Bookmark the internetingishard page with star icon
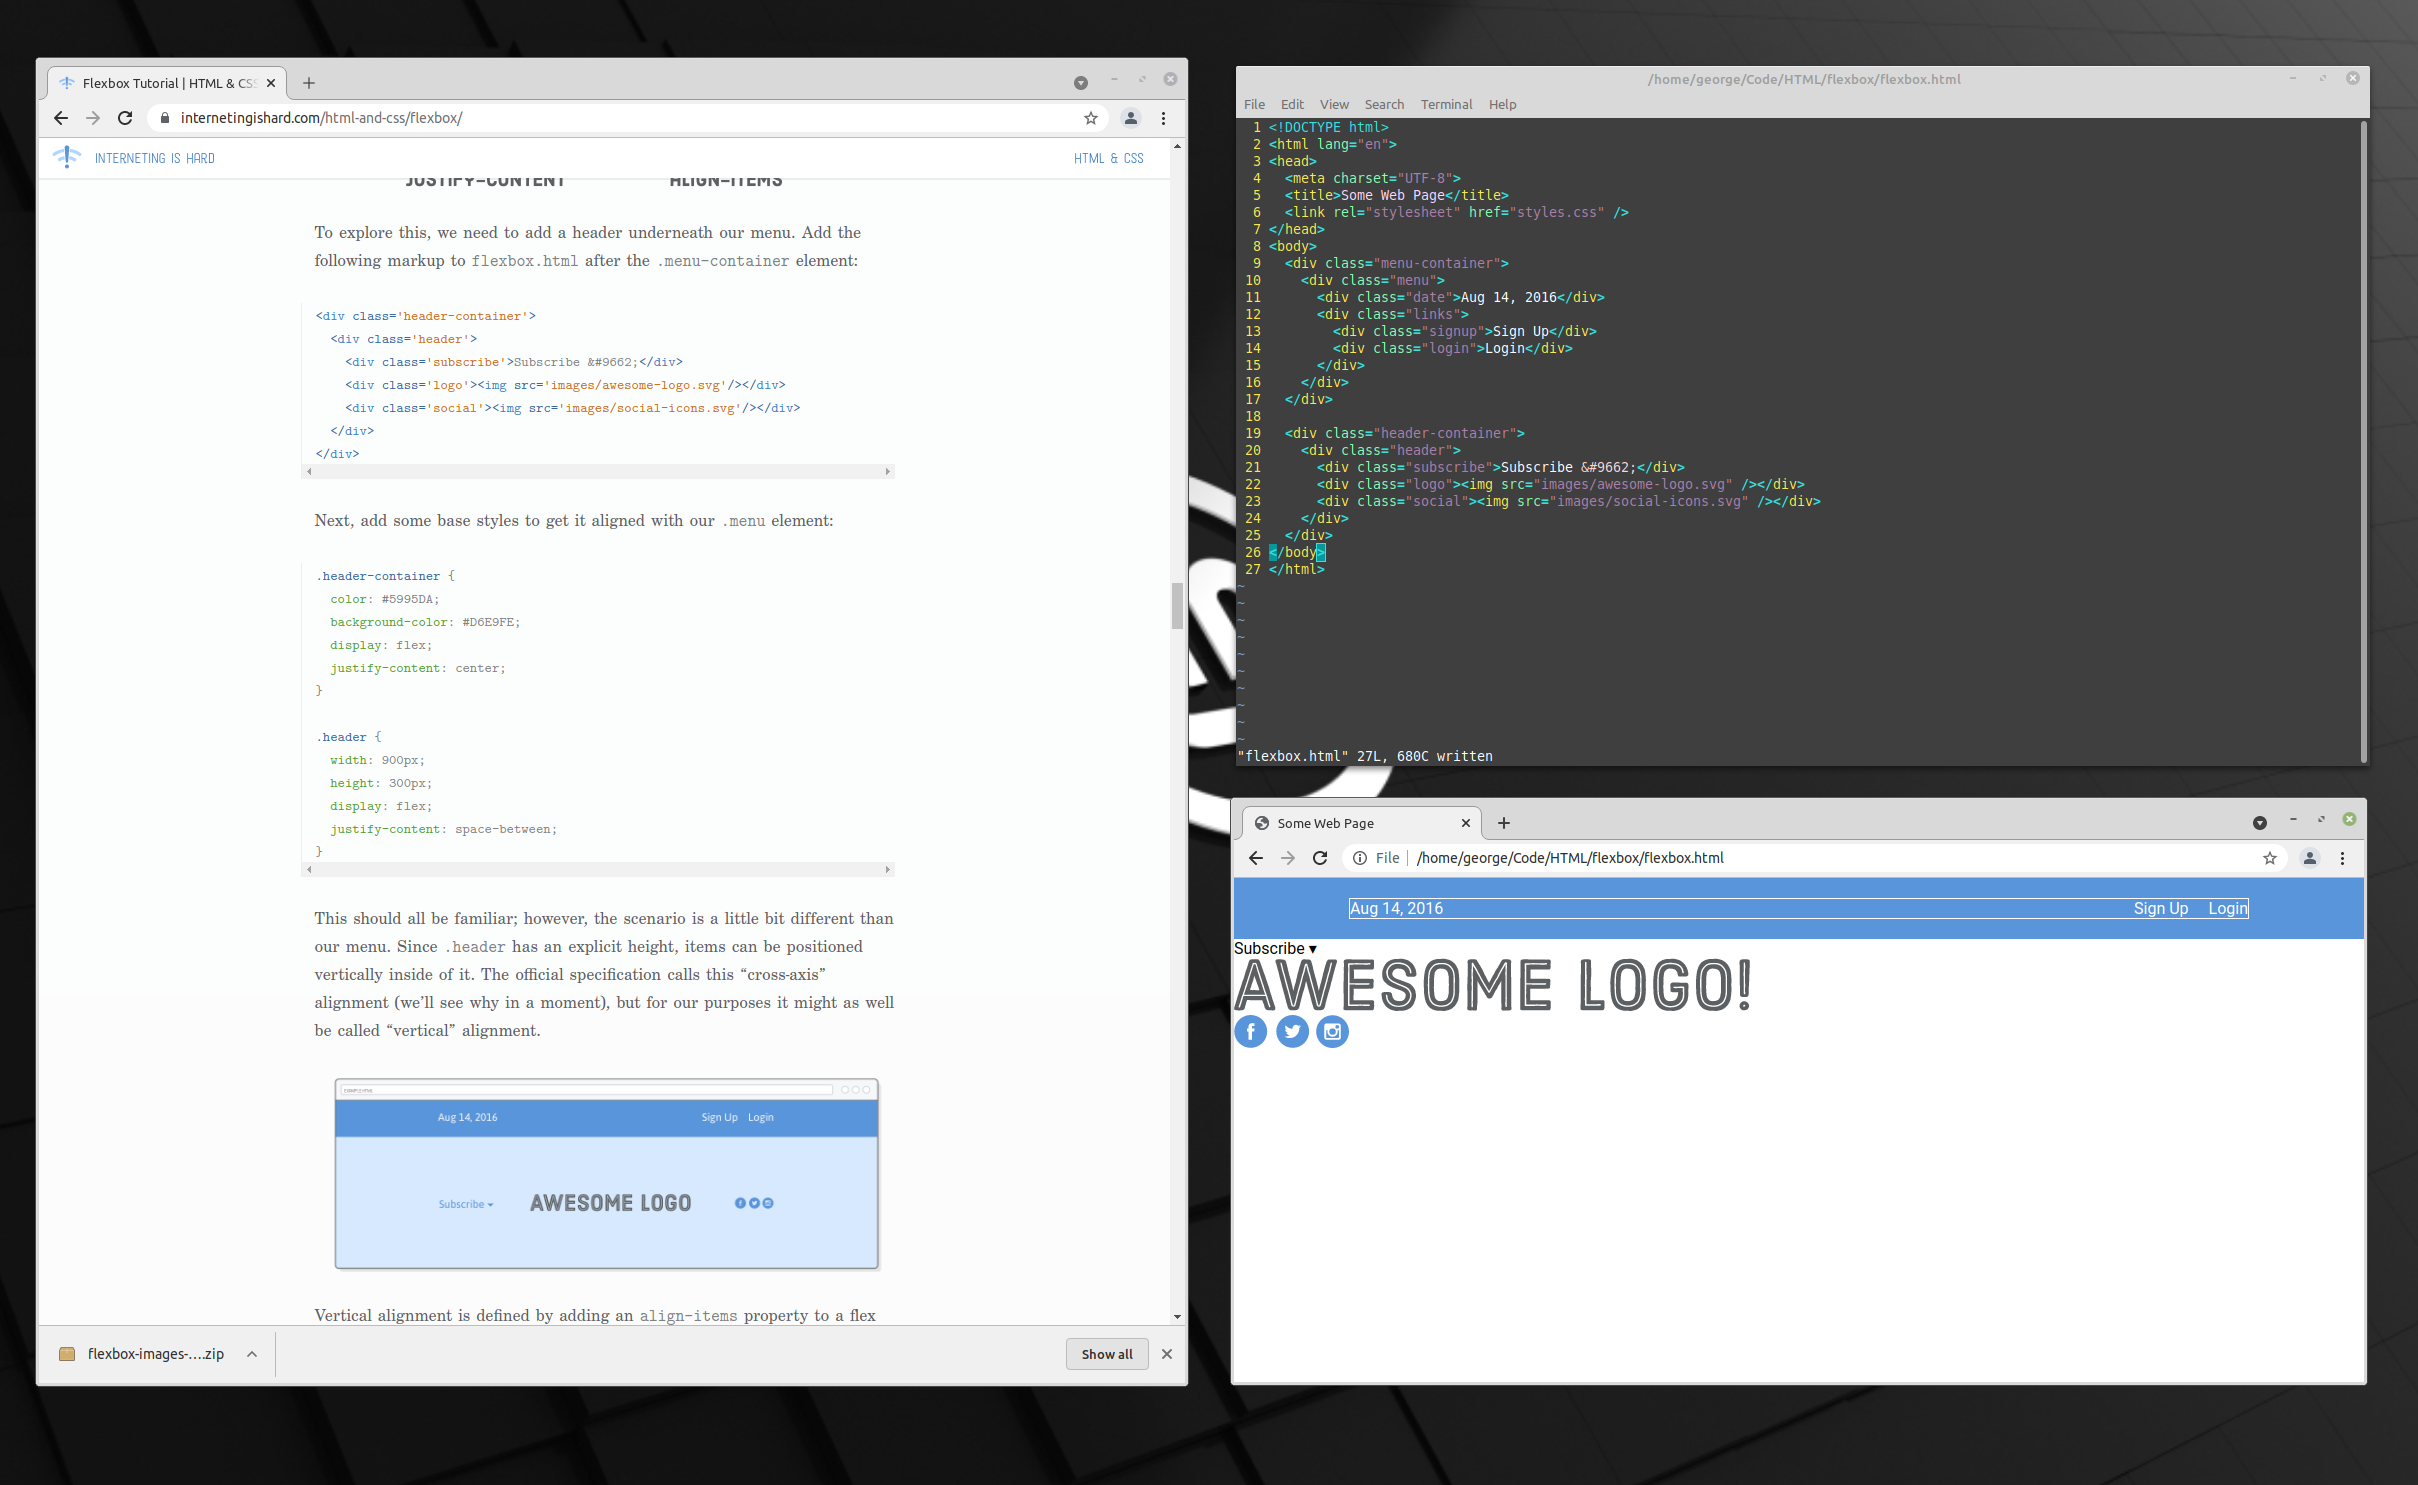2418x1485 pixels. pyautogui.click(x=1090, y=118)
